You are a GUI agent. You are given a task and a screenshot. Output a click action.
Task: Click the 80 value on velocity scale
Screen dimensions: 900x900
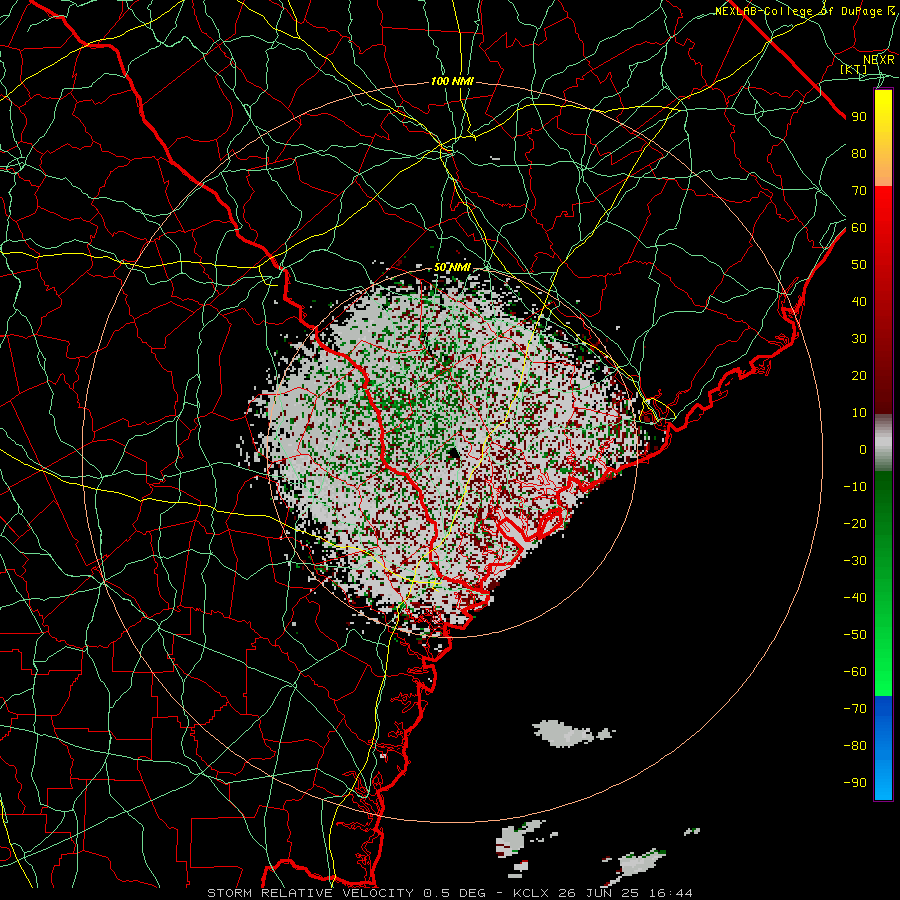tap(859, 153)
